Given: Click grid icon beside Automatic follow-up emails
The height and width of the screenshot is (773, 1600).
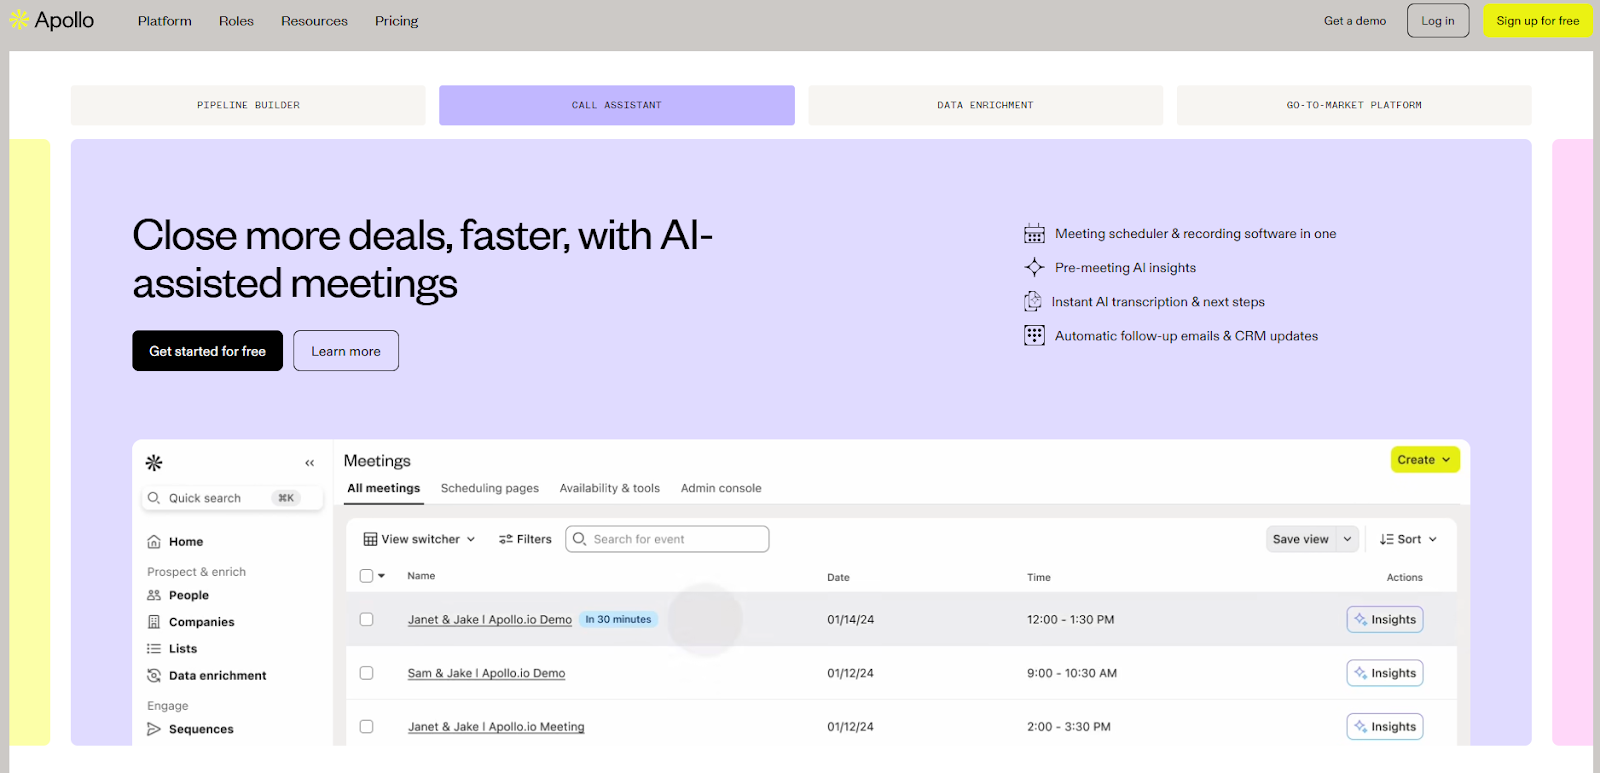Looking at the screenshot, I should 1034,336.
